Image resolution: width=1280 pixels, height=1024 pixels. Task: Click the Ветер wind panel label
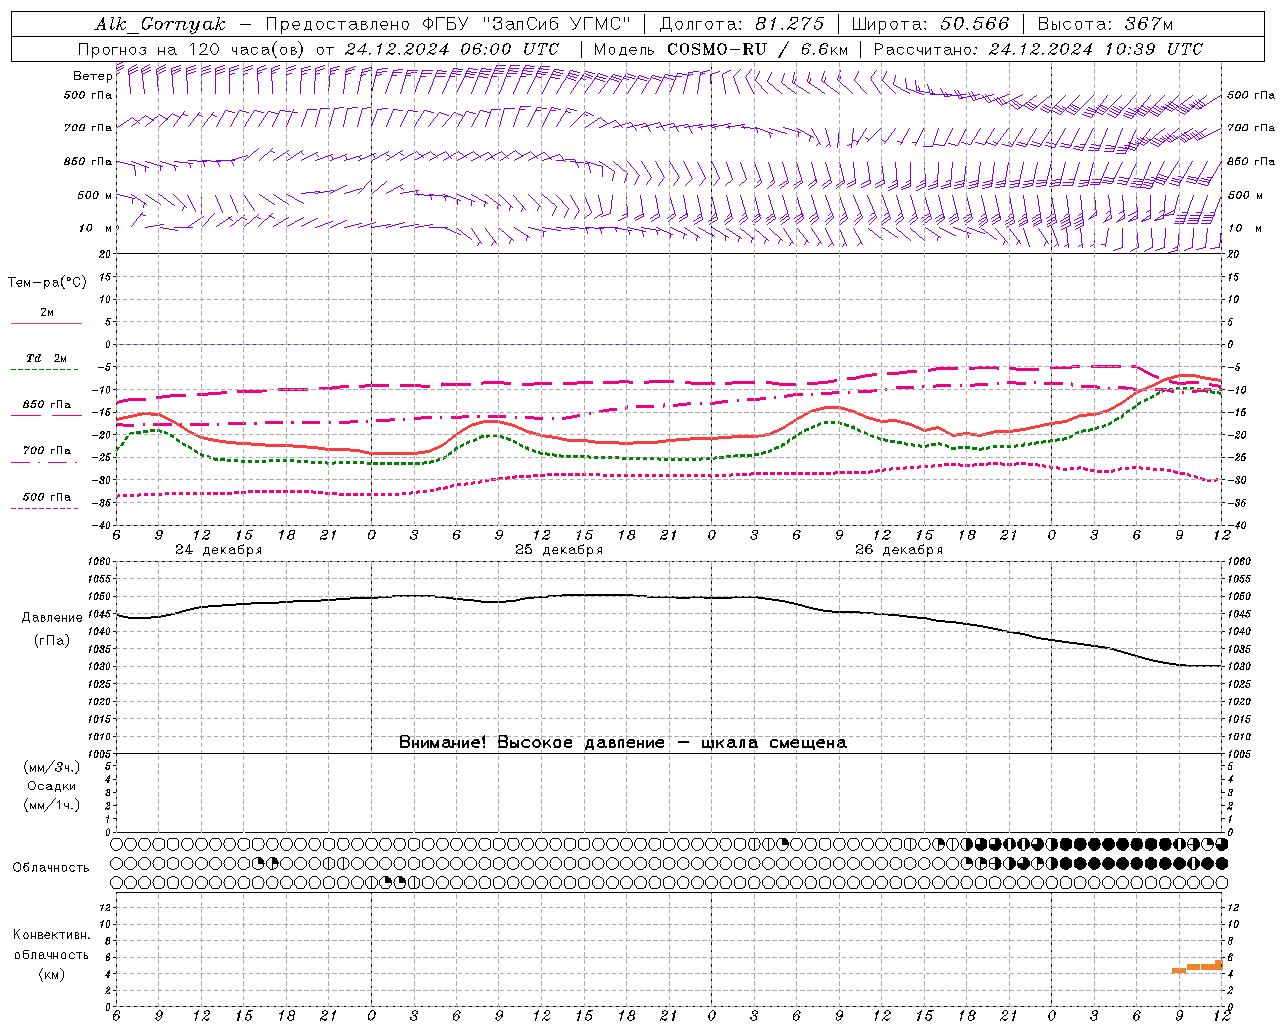click(92, 76)
